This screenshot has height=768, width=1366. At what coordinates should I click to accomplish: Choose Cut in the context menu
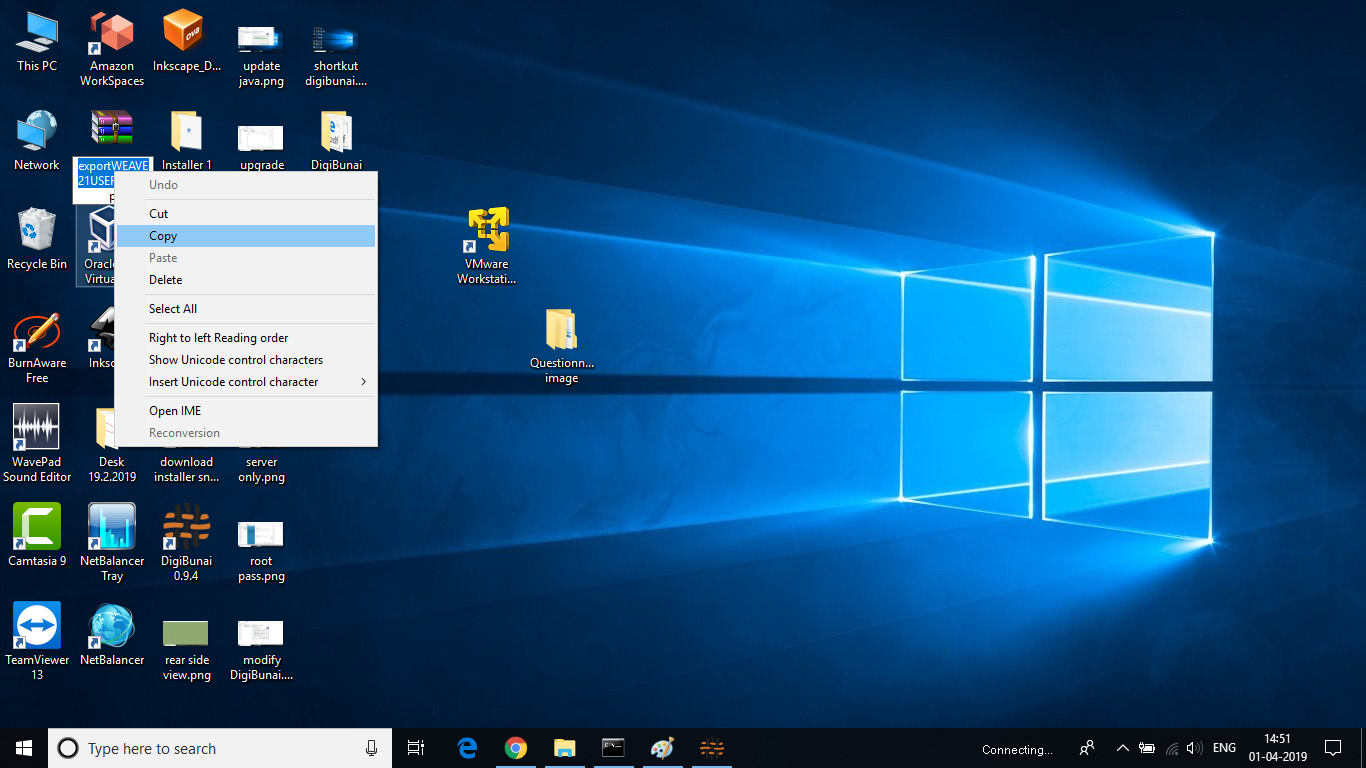(x=159, y=214)
